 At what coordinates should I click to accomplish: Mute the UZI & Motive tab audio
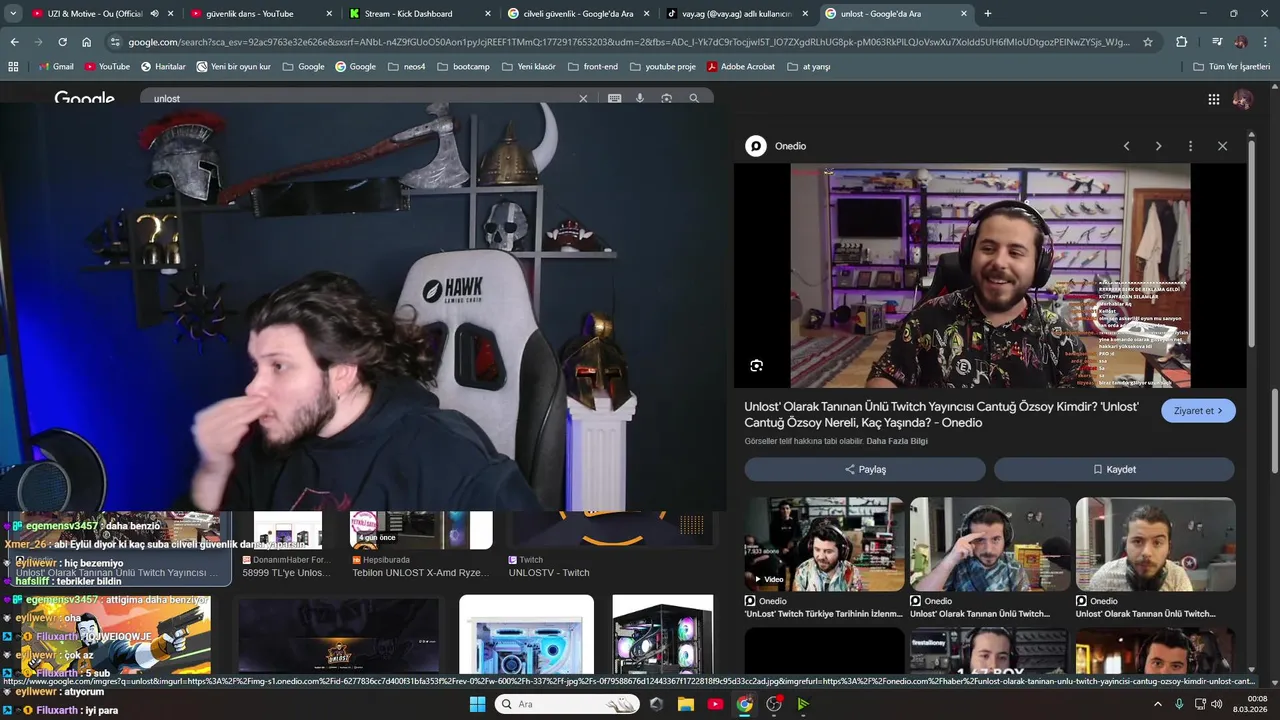tap(154, 14)
